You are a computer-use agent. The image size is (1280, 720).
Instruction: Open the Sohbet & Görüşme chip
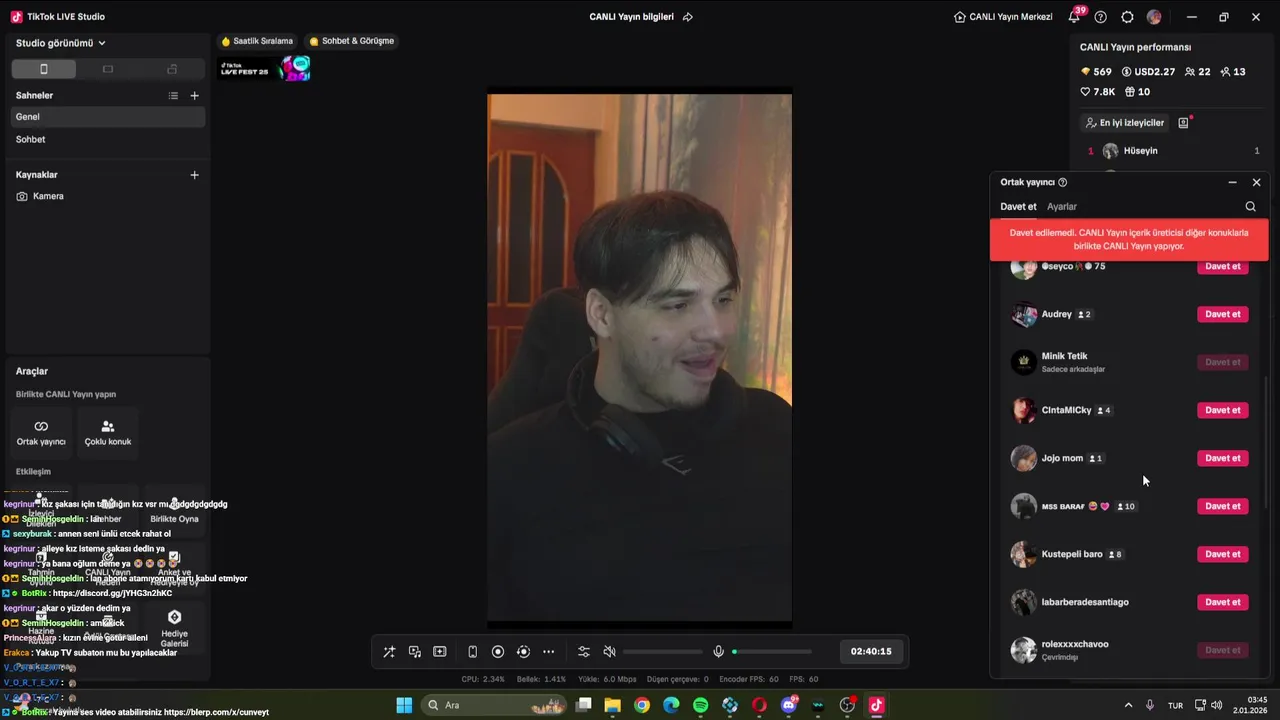point(351,41)
